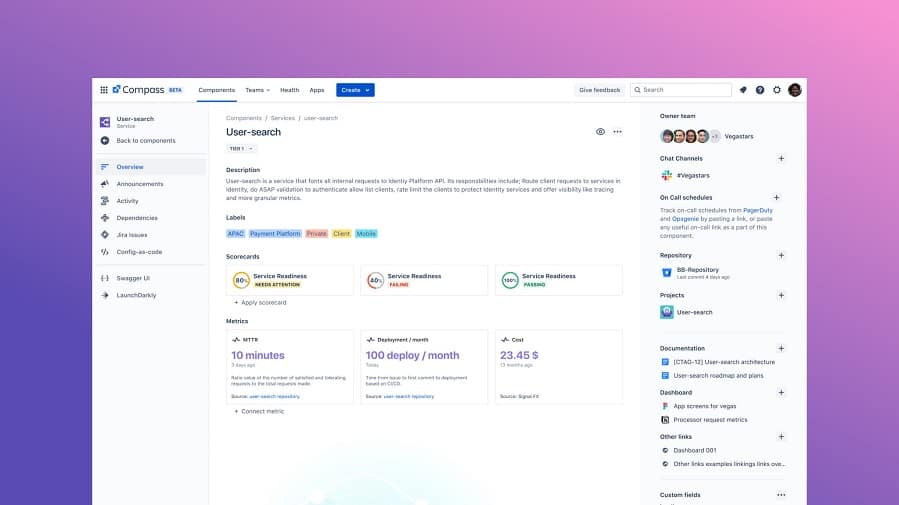Open Custom fields ellipsis menu

781,495
